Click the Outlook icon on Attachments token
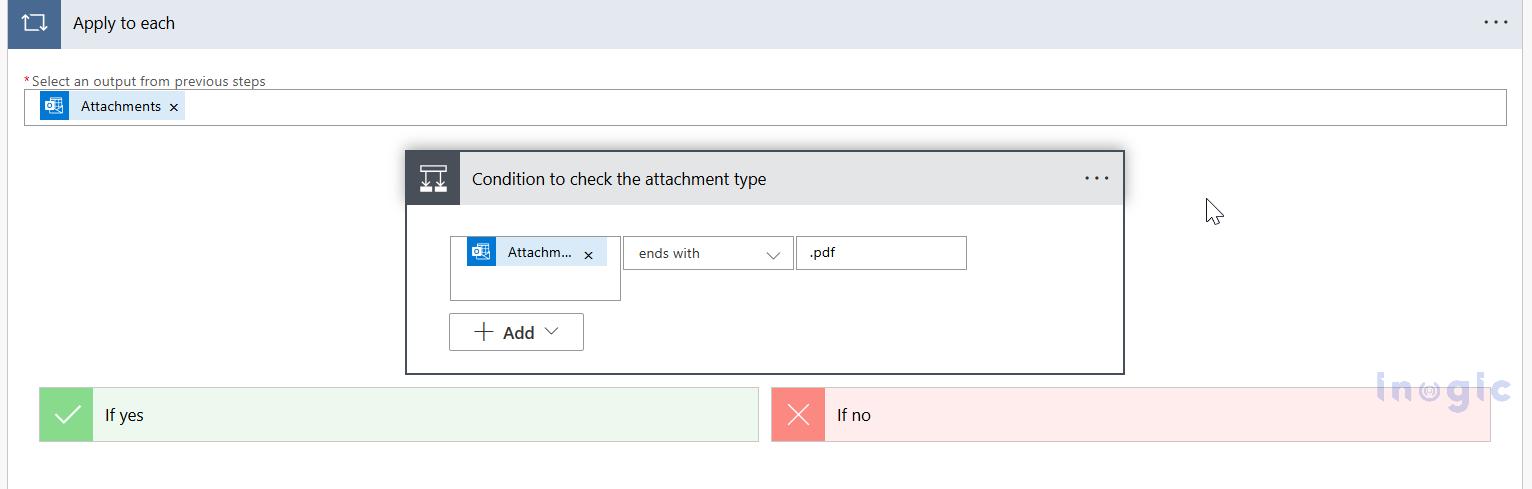This screenshot has height=489, width=1532. pos(54,106)
